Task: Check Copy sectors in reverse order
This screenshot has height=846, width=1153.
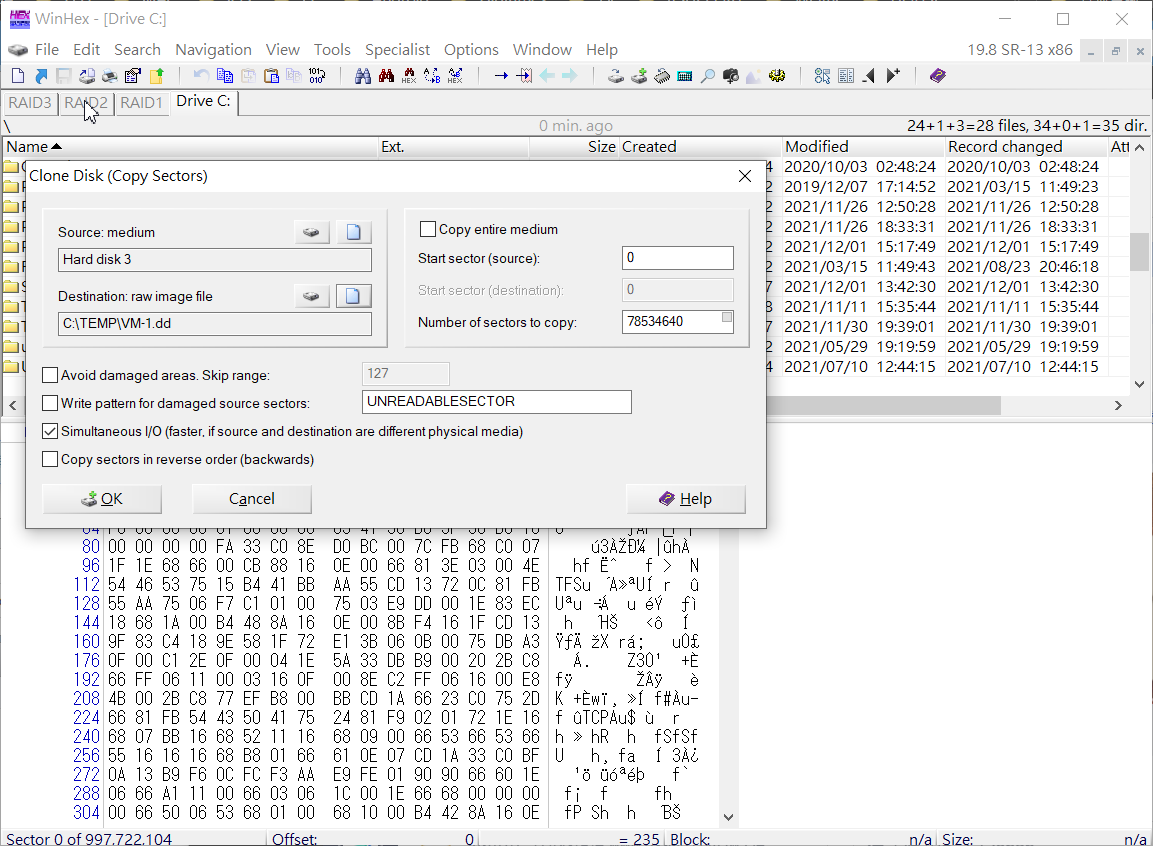Action: tap(50, 459)
